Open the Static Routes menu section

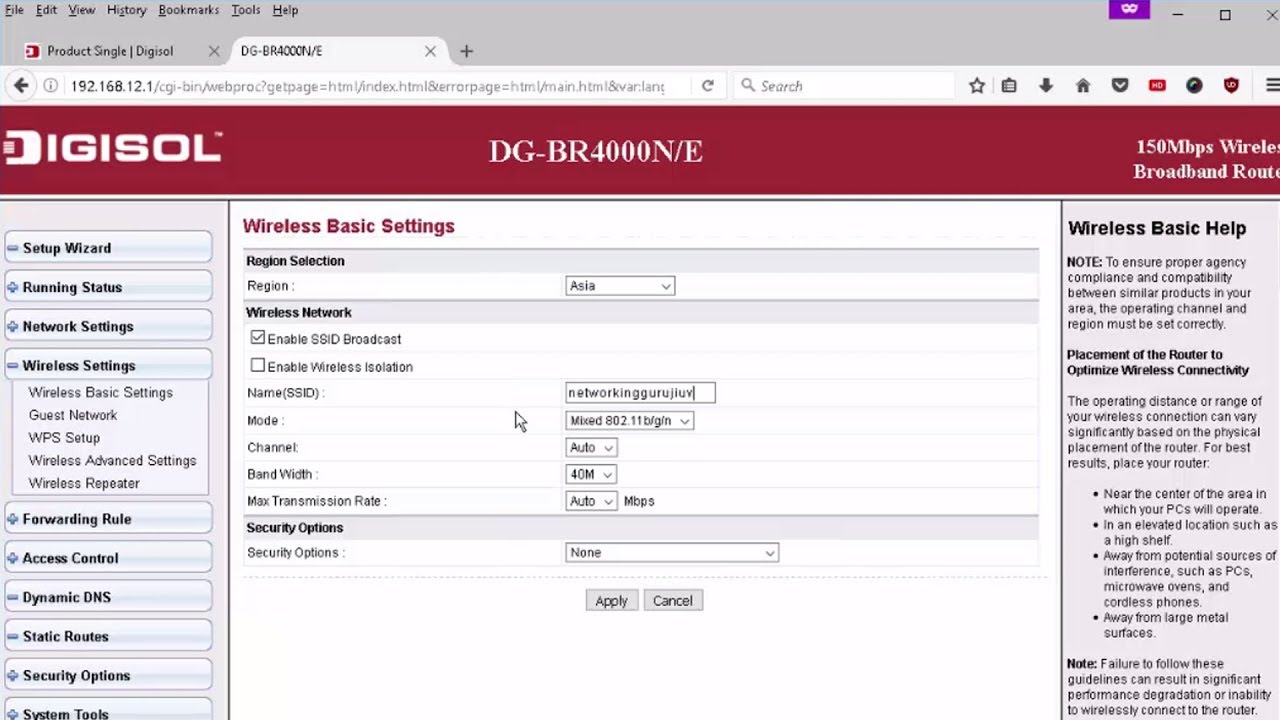click(108, 636)
